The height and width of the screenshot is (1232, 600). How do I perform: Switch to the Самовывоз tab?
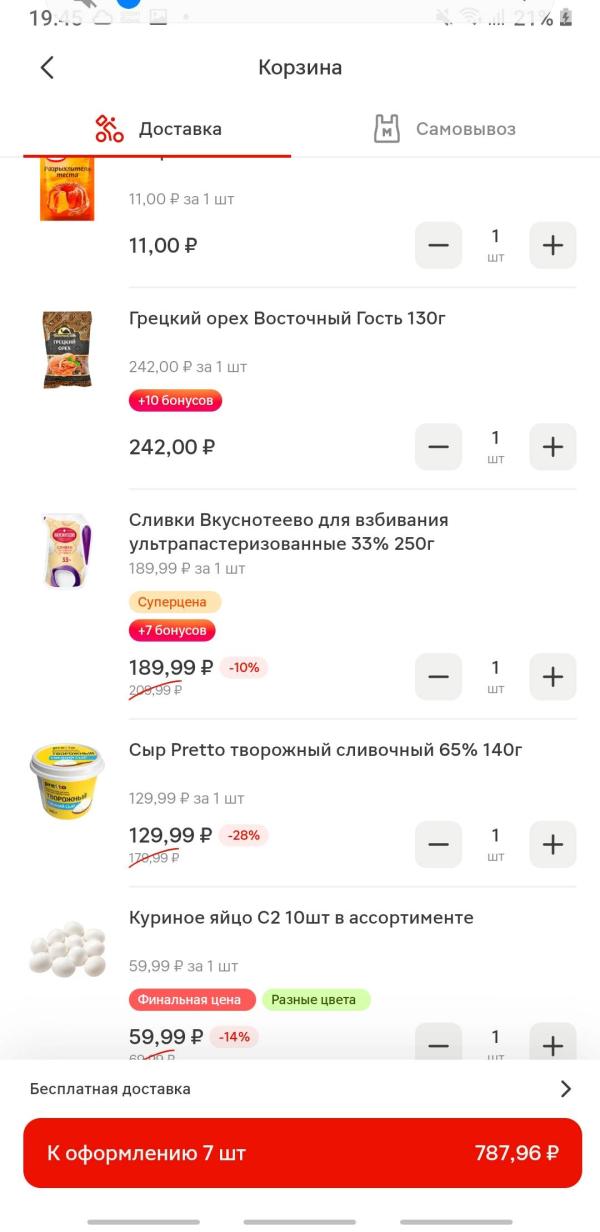coord(444,129)
